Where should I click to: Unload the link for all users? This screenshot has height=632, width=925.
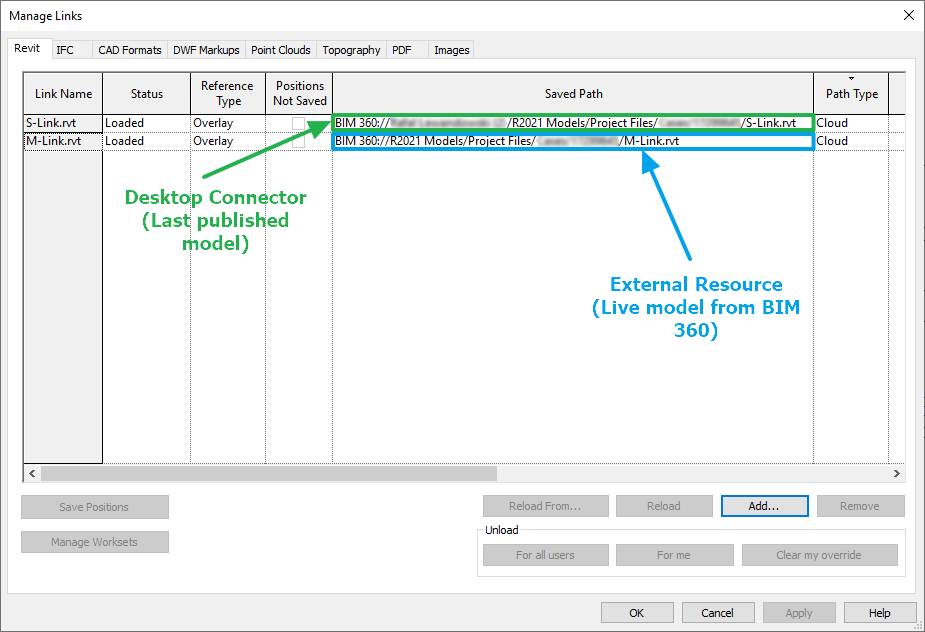(x=545, y=554)
